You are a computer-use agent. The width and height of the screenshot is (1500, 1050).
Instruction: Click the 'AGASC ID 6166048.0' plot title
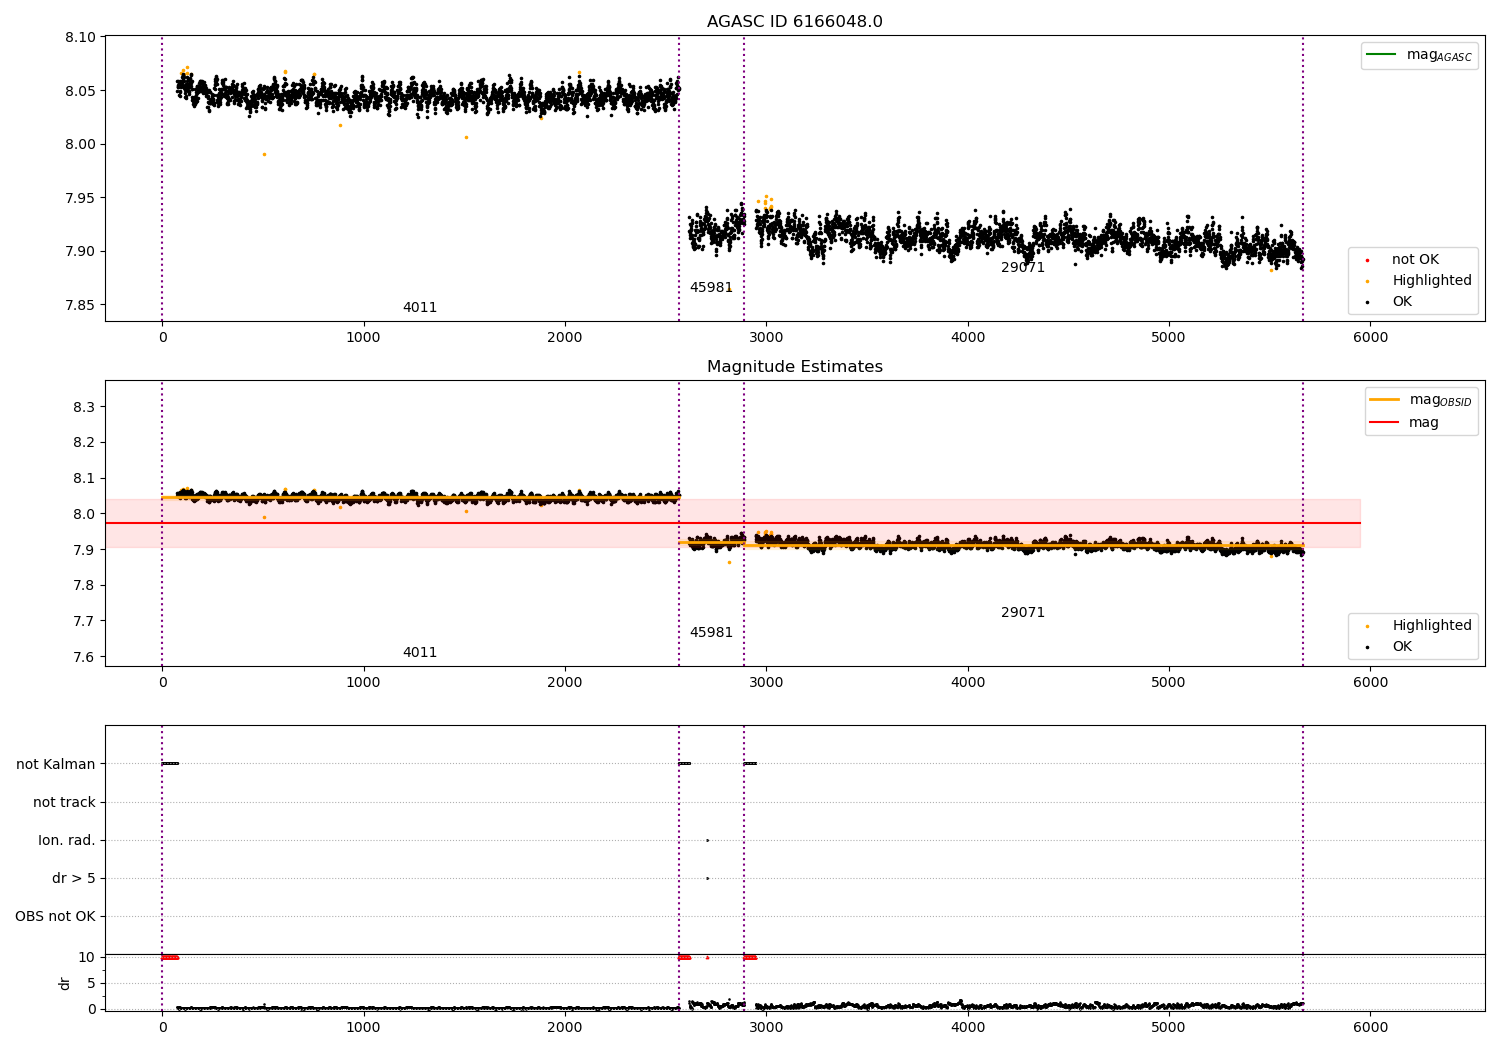point(794,22)
